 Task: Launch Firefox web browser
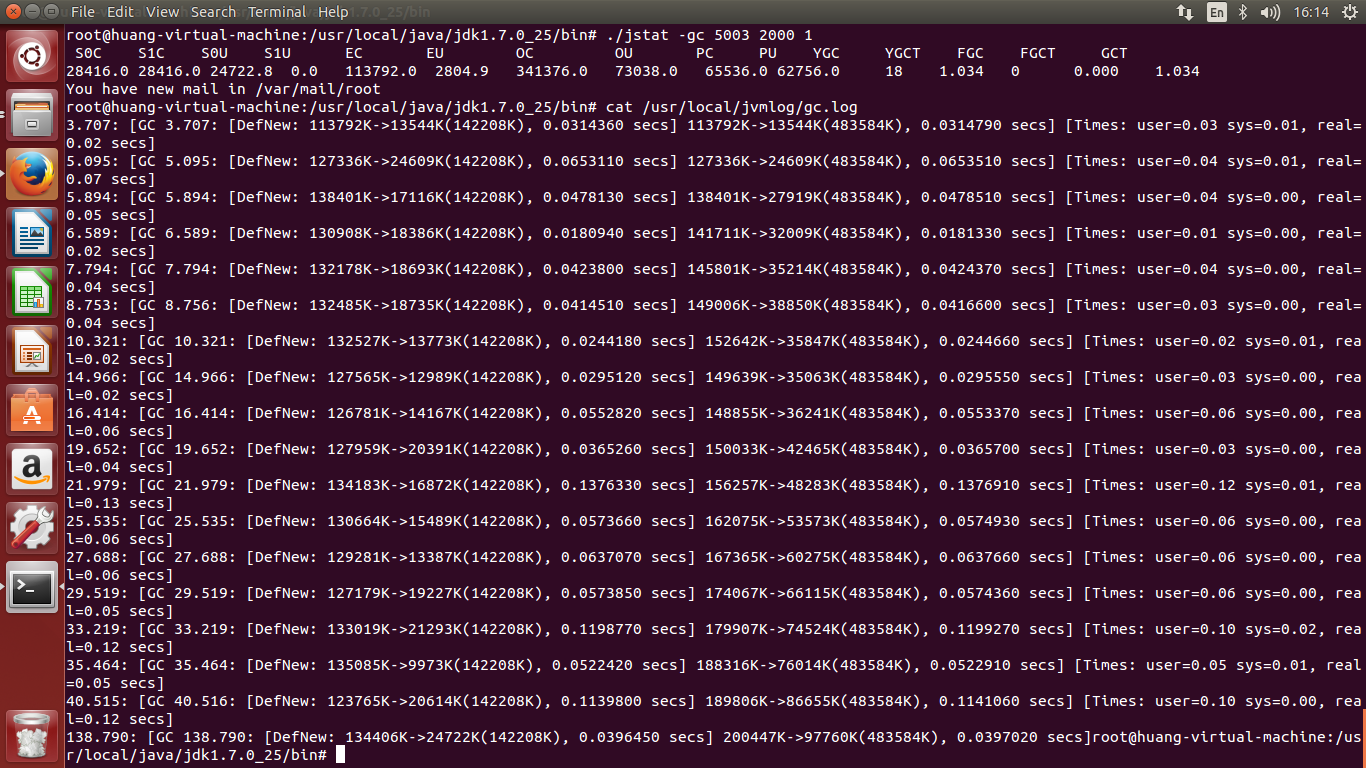[x=32, y=175]
